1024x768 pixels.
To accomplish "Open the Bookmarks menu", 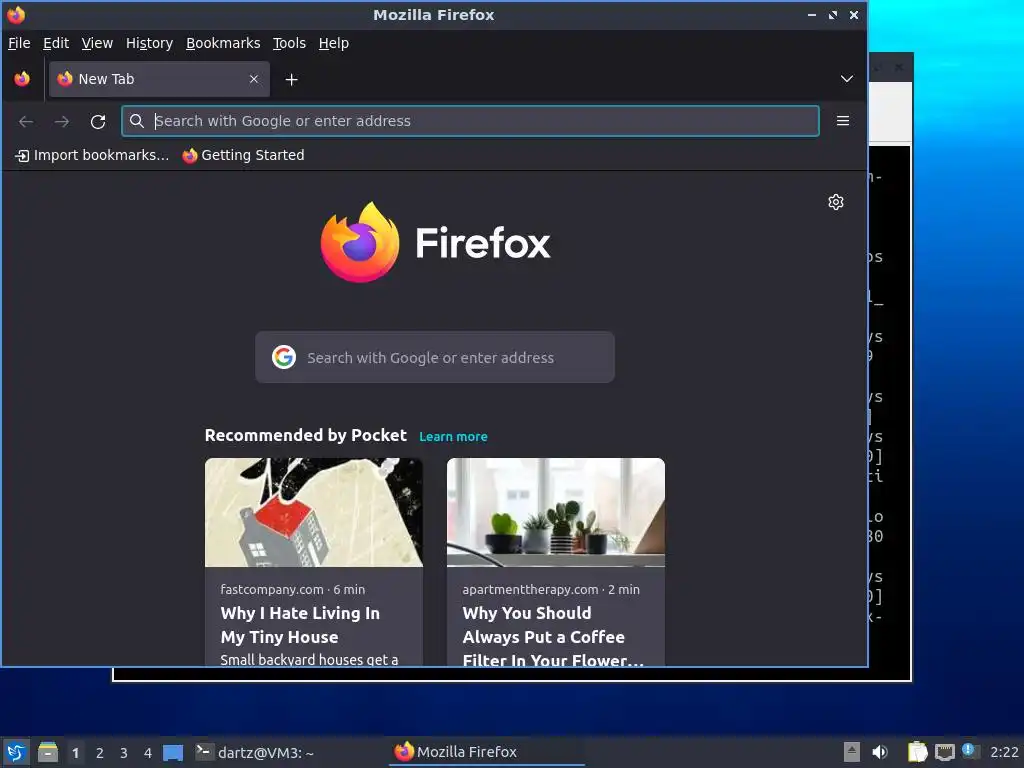I will [x=223, y=43].
